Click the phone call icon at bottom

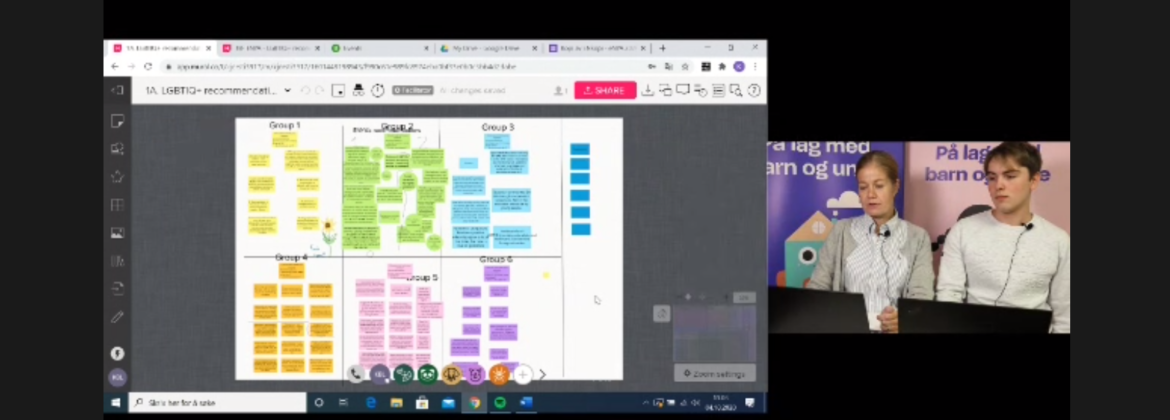tap(356, 374)
